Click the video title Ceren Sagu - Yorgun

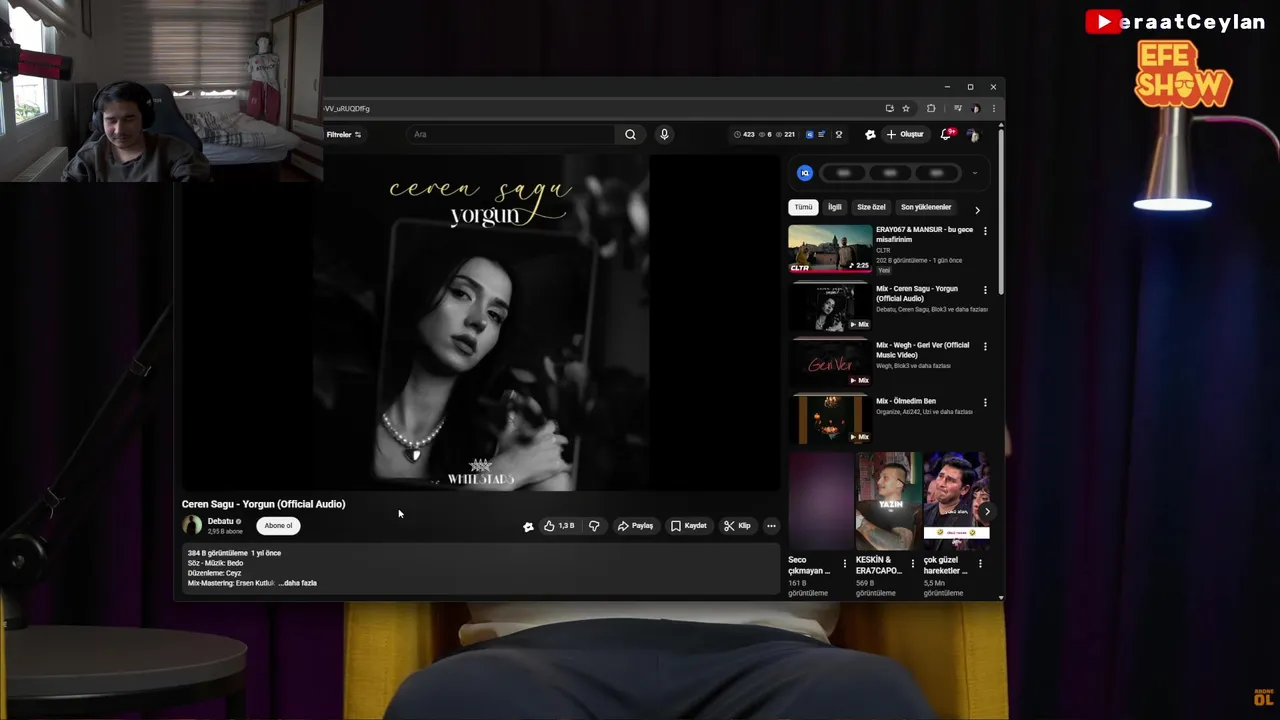coord(263,504)
